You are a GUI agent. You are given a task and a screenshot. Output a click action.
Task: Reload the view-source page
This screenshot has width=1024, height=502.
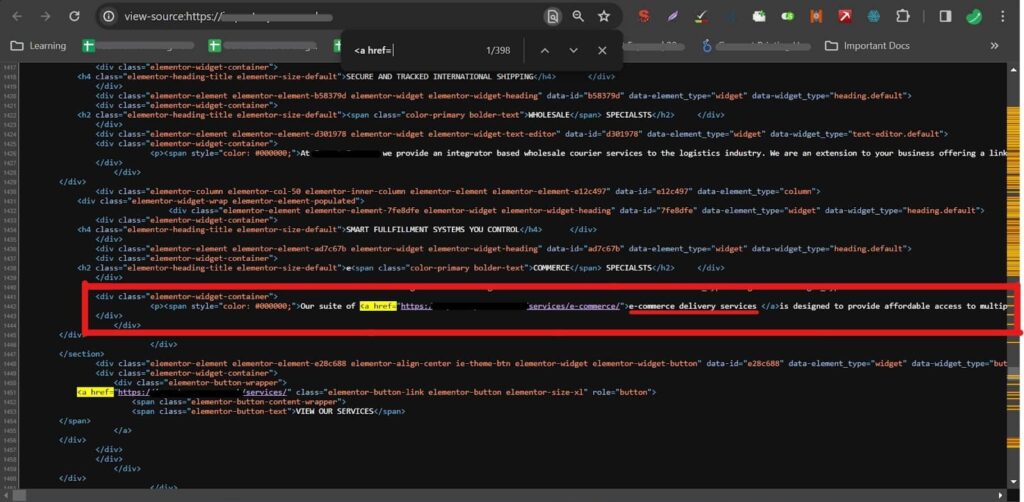point(74,16)
